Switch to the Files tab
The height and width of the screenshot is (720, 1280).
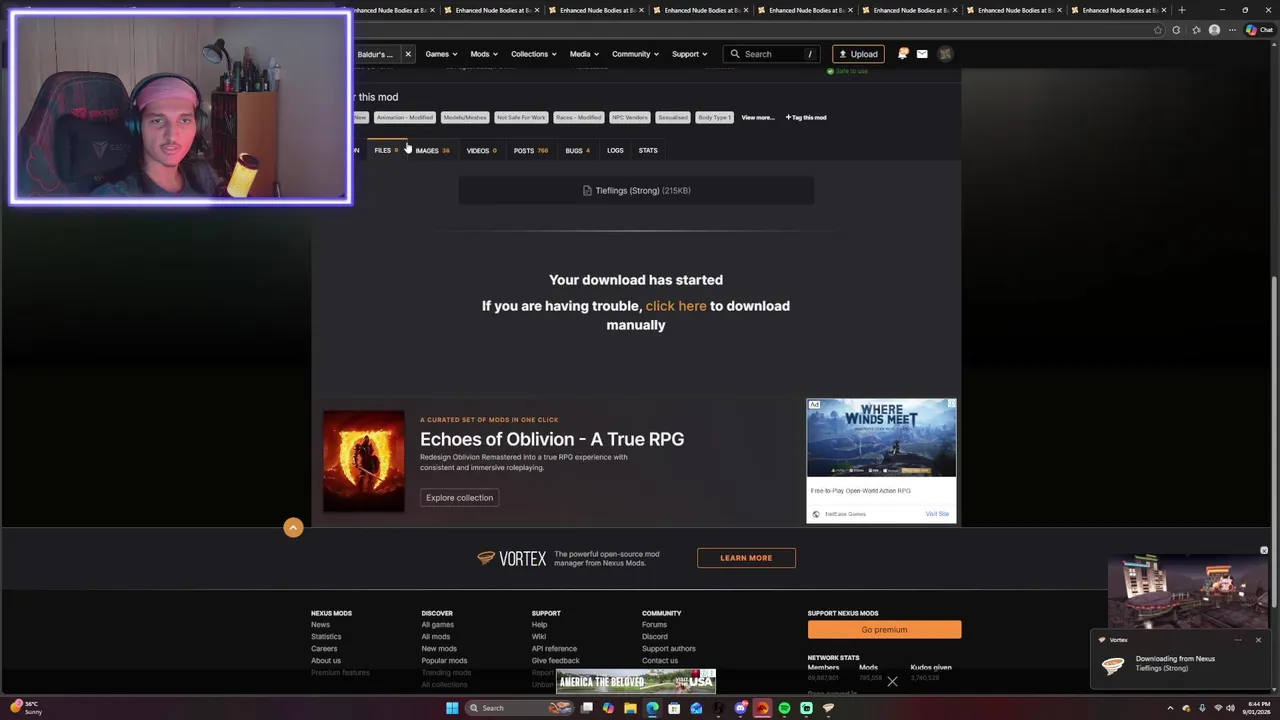[x=385, y=150]
